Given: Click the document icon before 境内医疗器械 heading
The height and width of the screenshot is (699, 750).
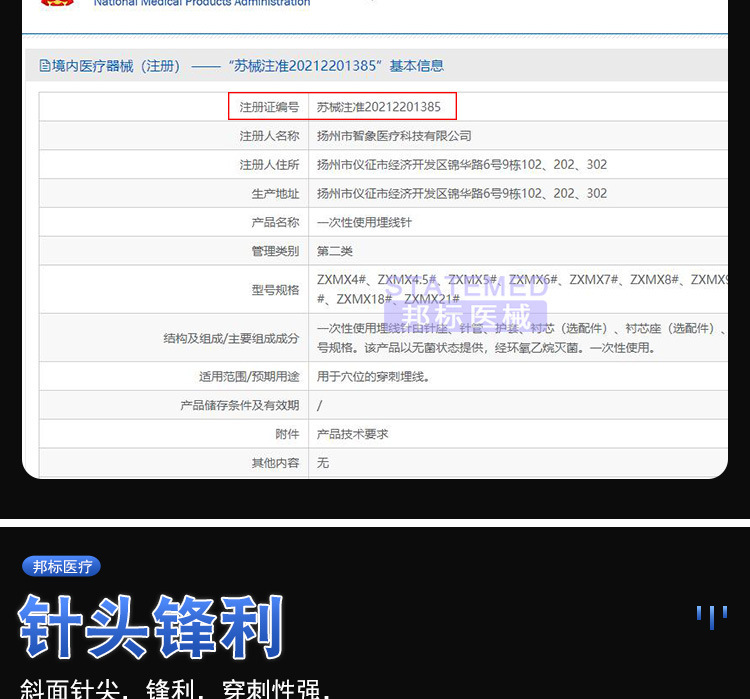Looking at the screenshot, I should click(x=44, y=66).
